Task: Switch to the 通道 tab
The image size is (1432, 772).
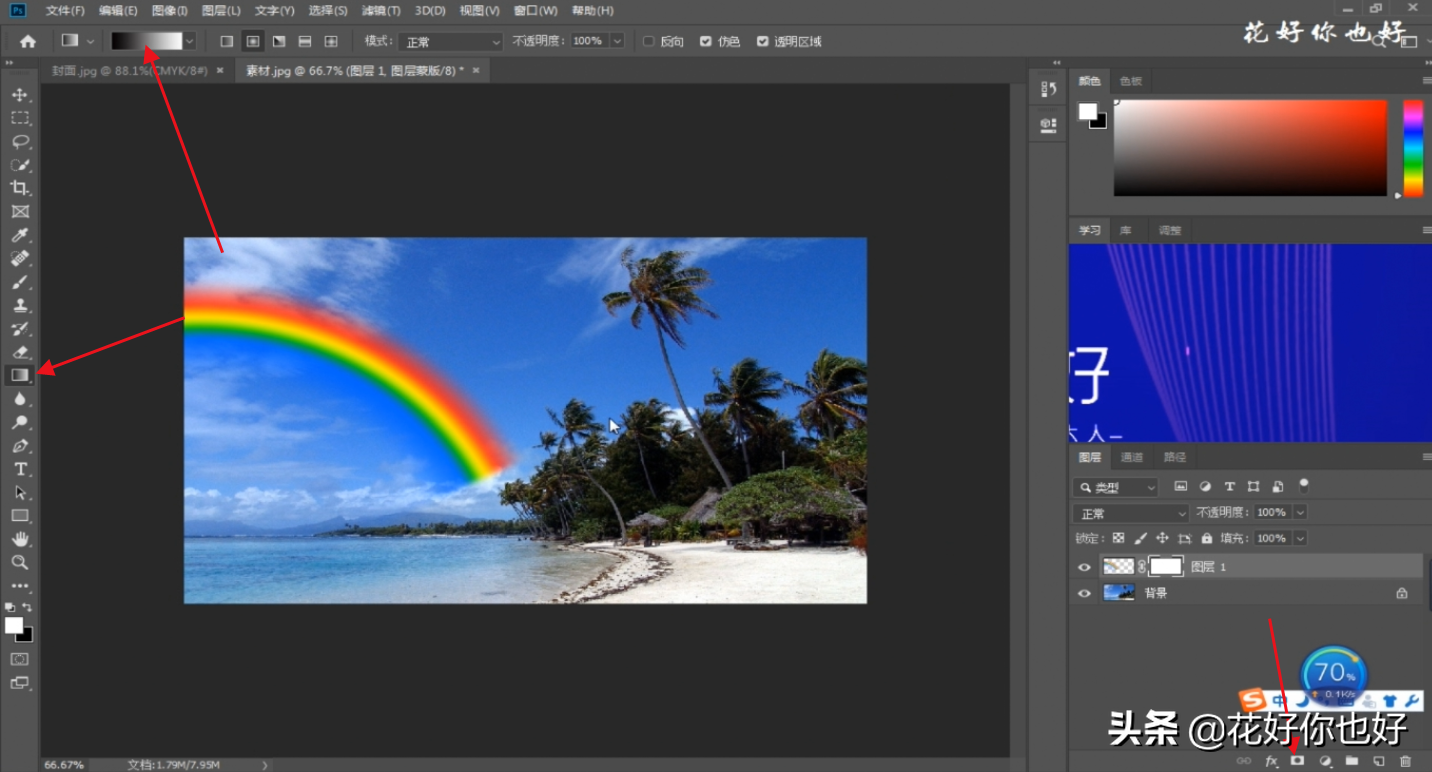Action: (x=1132, y=457)
